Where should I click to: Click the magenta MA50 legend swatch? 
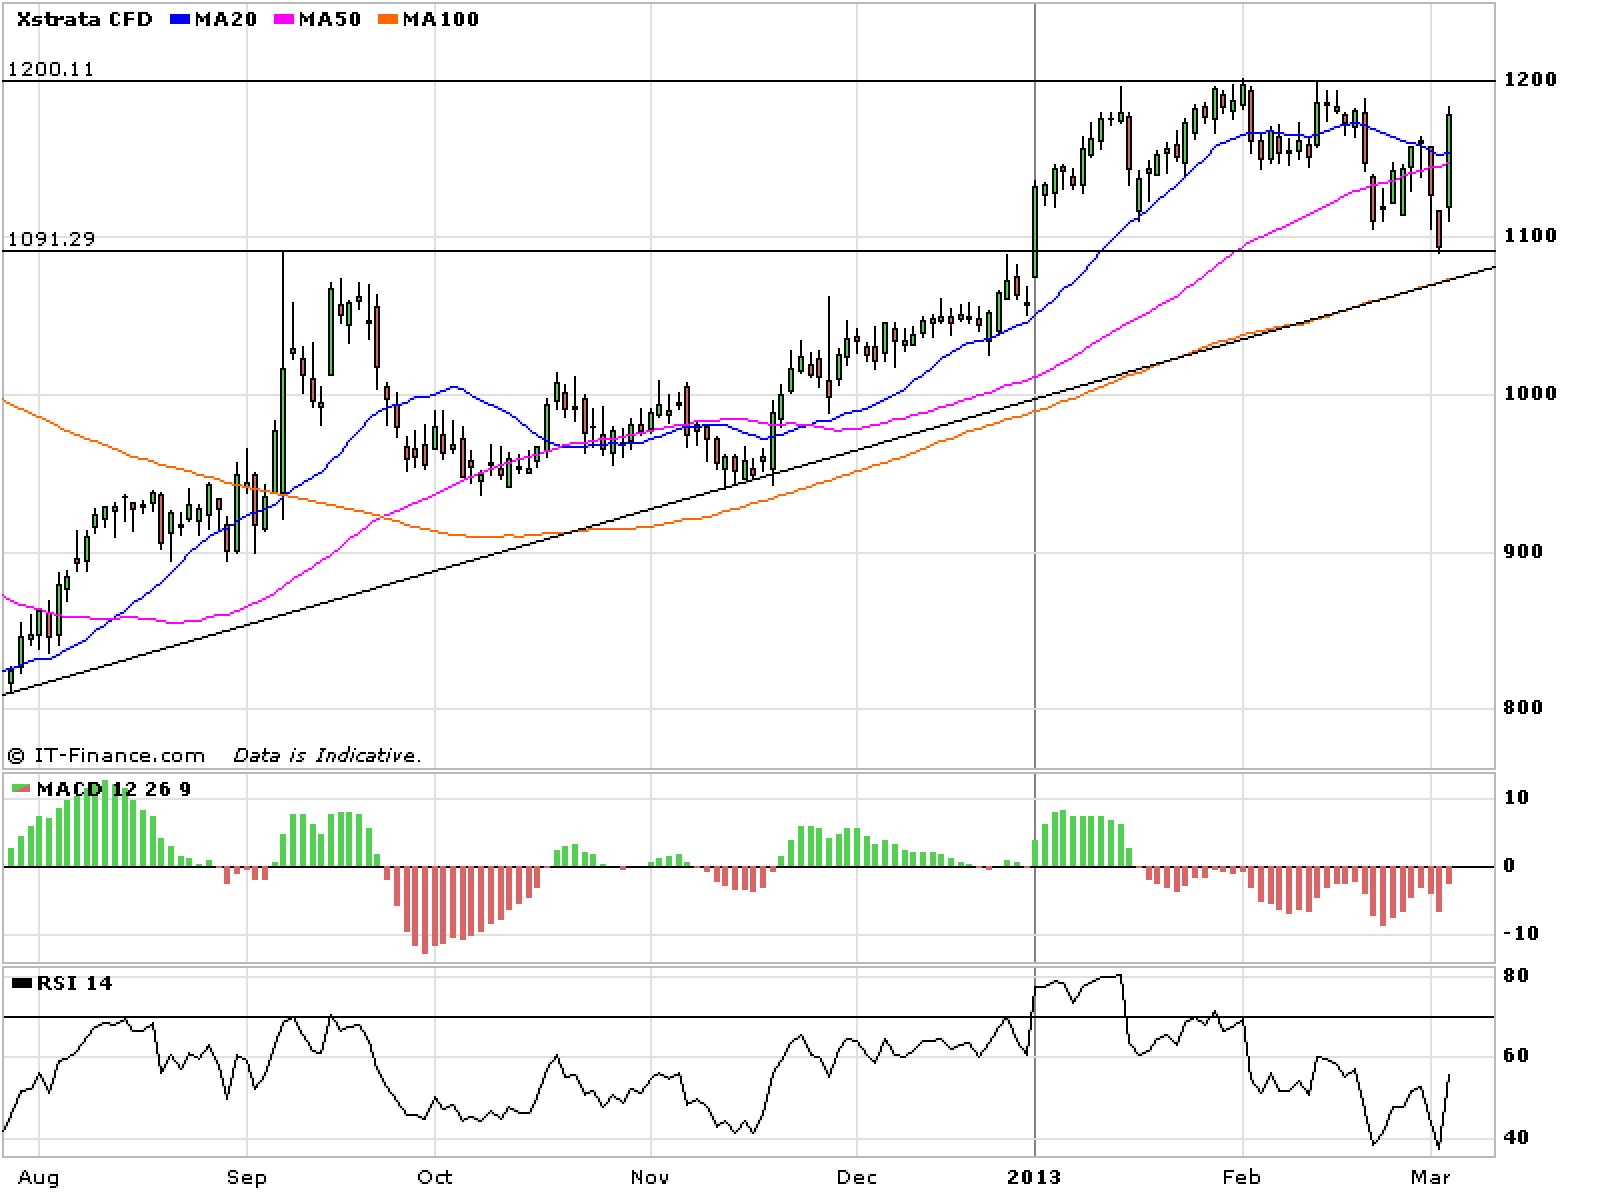[285, 19]
